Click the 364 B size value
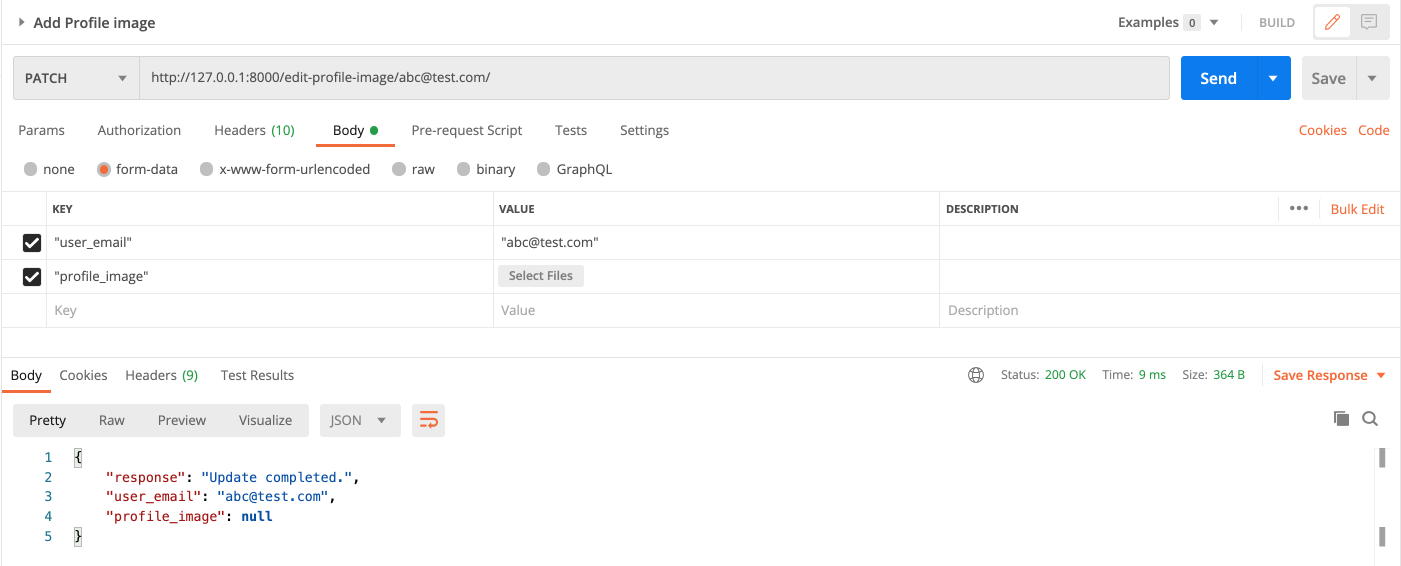 coord(1228,375)
